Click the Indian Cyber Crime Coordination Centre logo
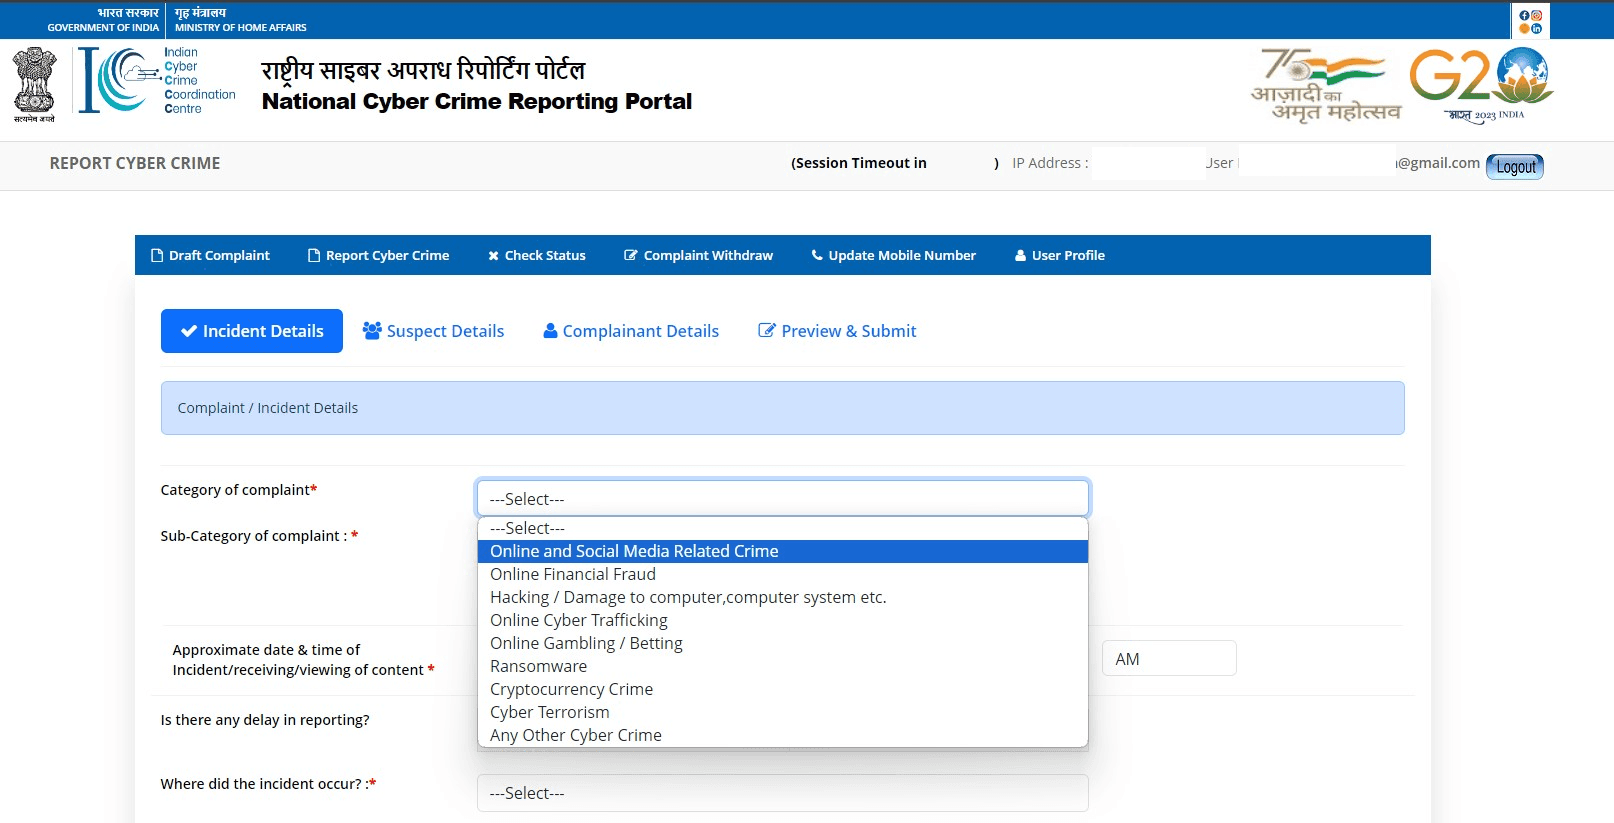This screenshot has height=823, width=1614. (158, 80)
